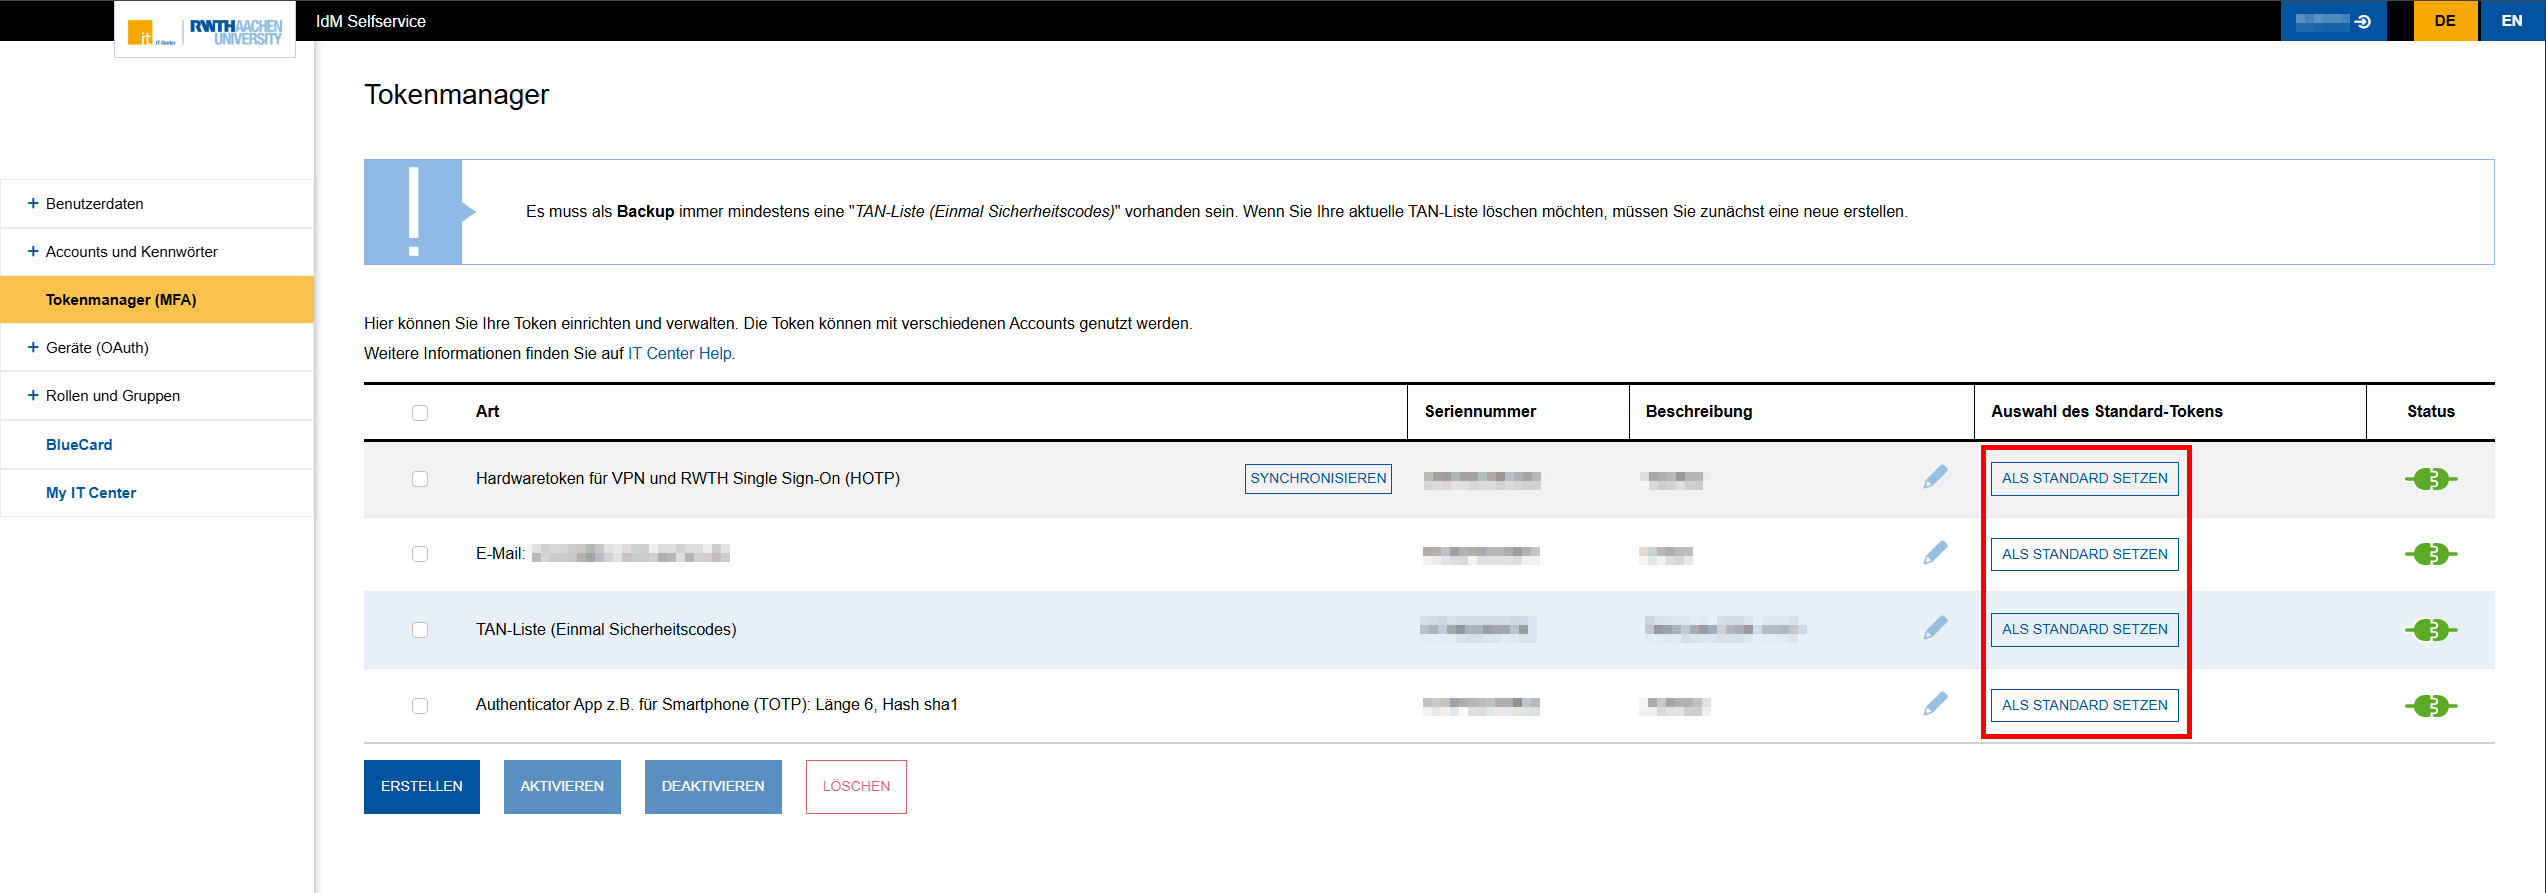Expand Rollen und Gruppen menu
The height and width of the screenshot is (893, 2546).
pos(112,396)
